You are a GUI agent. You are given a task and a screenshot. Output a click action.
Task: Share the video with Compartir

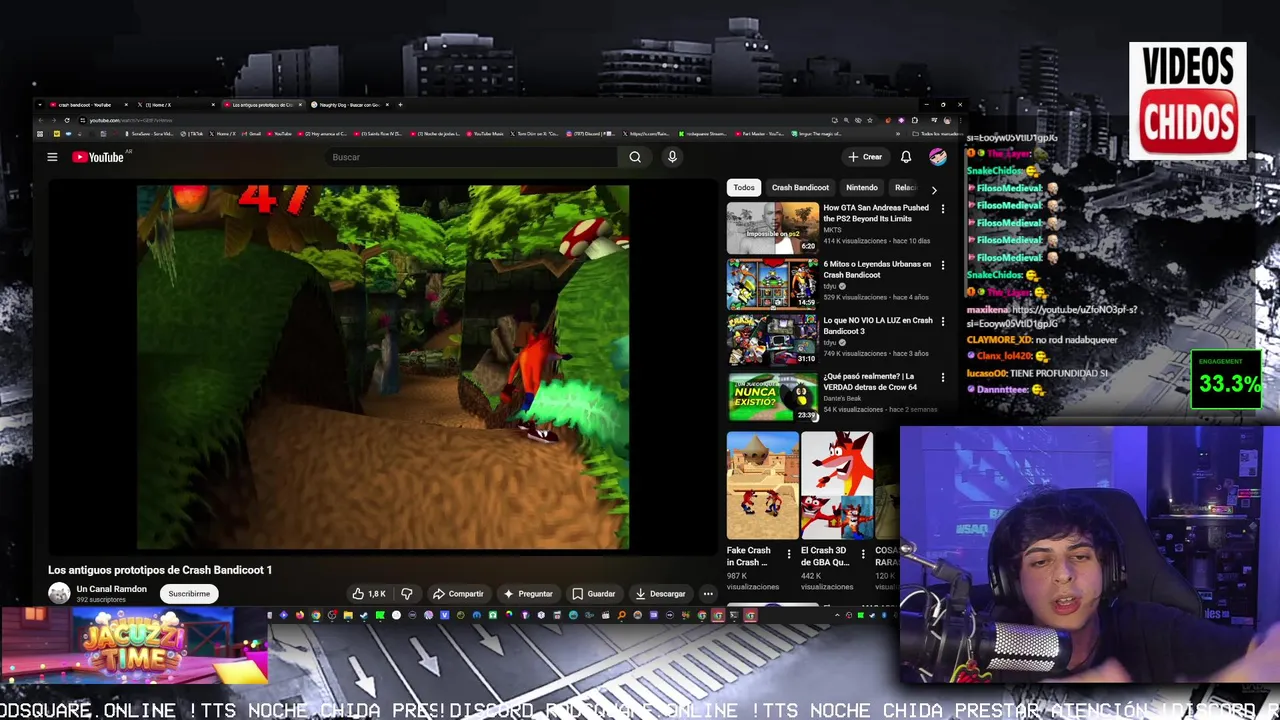point(458,594)
